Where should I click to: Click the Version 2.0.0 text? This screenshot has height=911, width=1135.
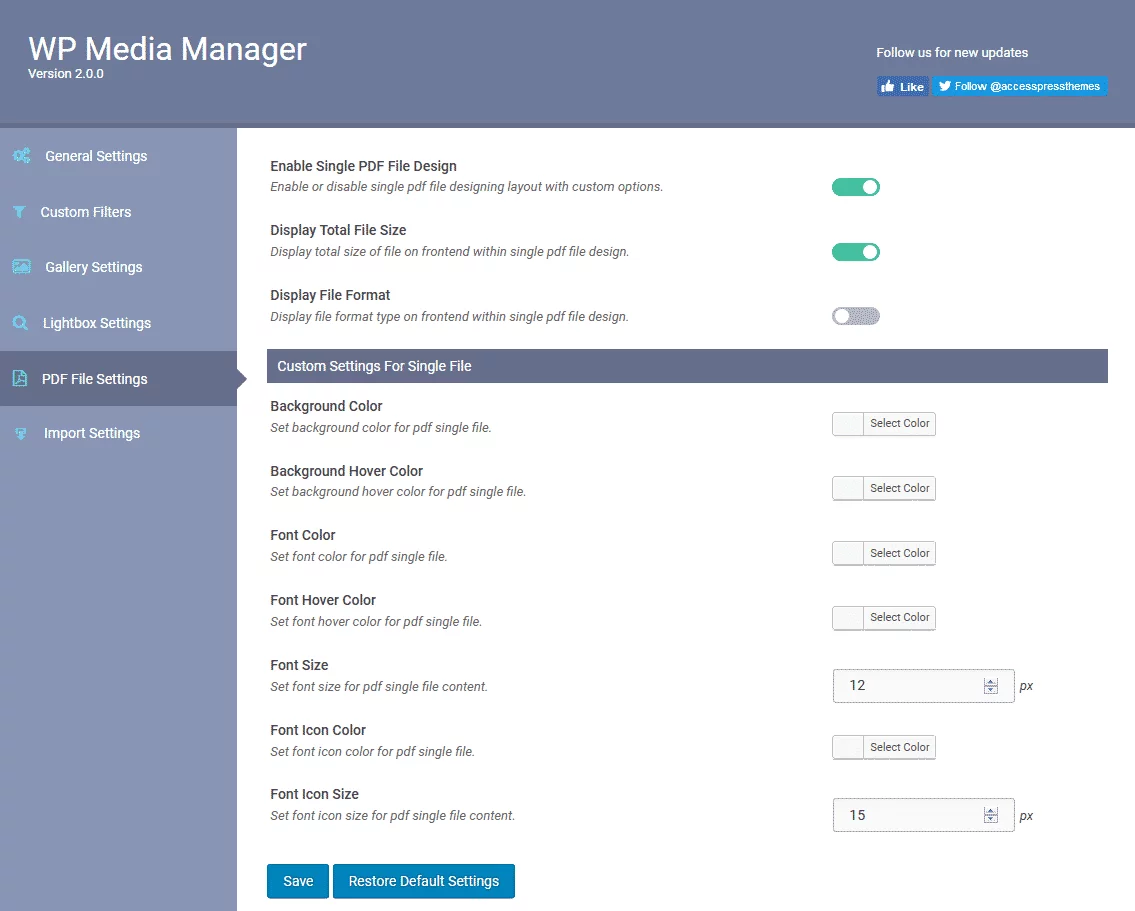click(66, 74)
